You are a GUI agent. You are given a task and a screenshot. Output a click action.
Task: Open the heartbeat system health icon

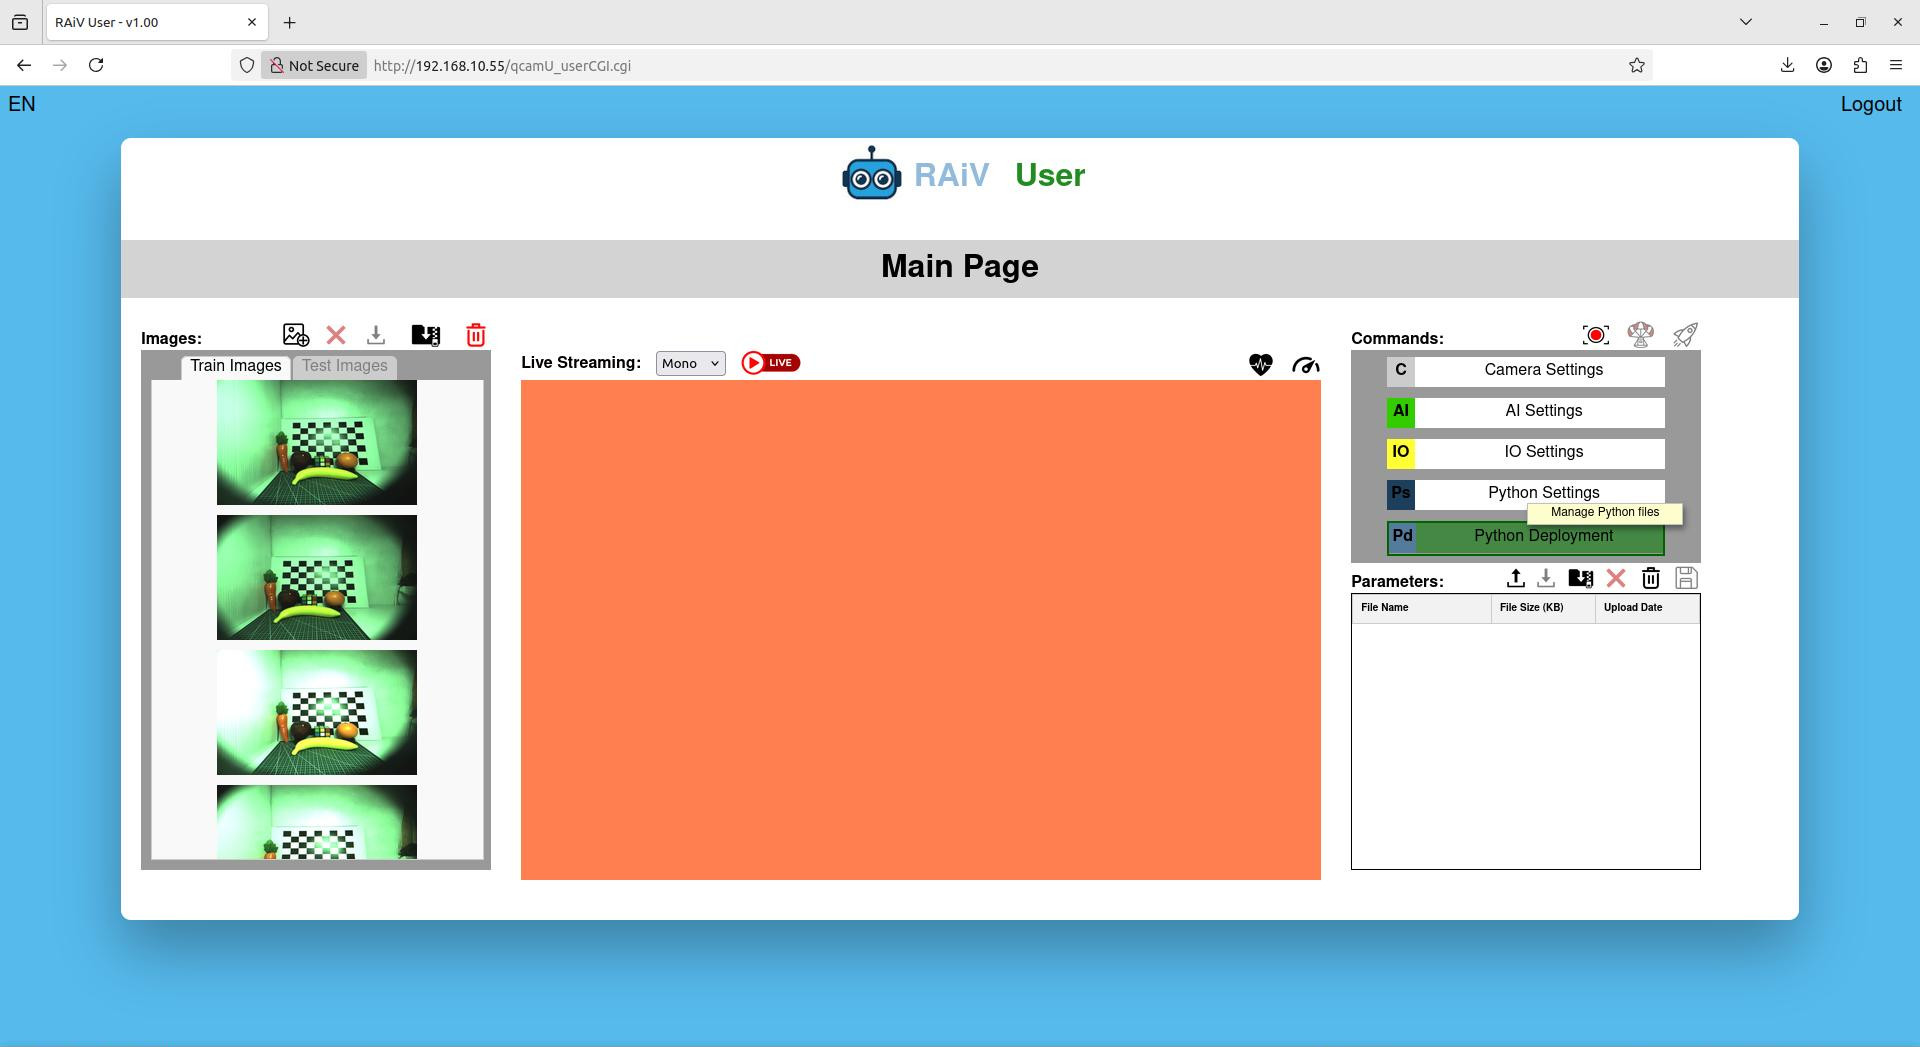coord(1260,364)
